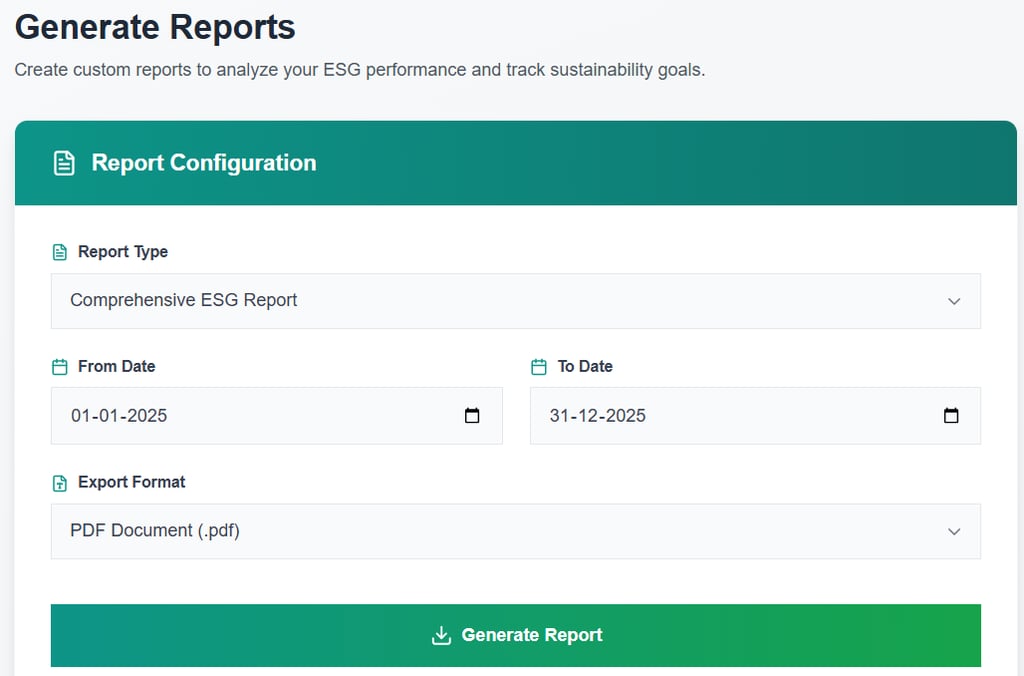Screen dimensions: 1024x676
Task: Click the export icon next to Export Format
Action: pos(59,483)
